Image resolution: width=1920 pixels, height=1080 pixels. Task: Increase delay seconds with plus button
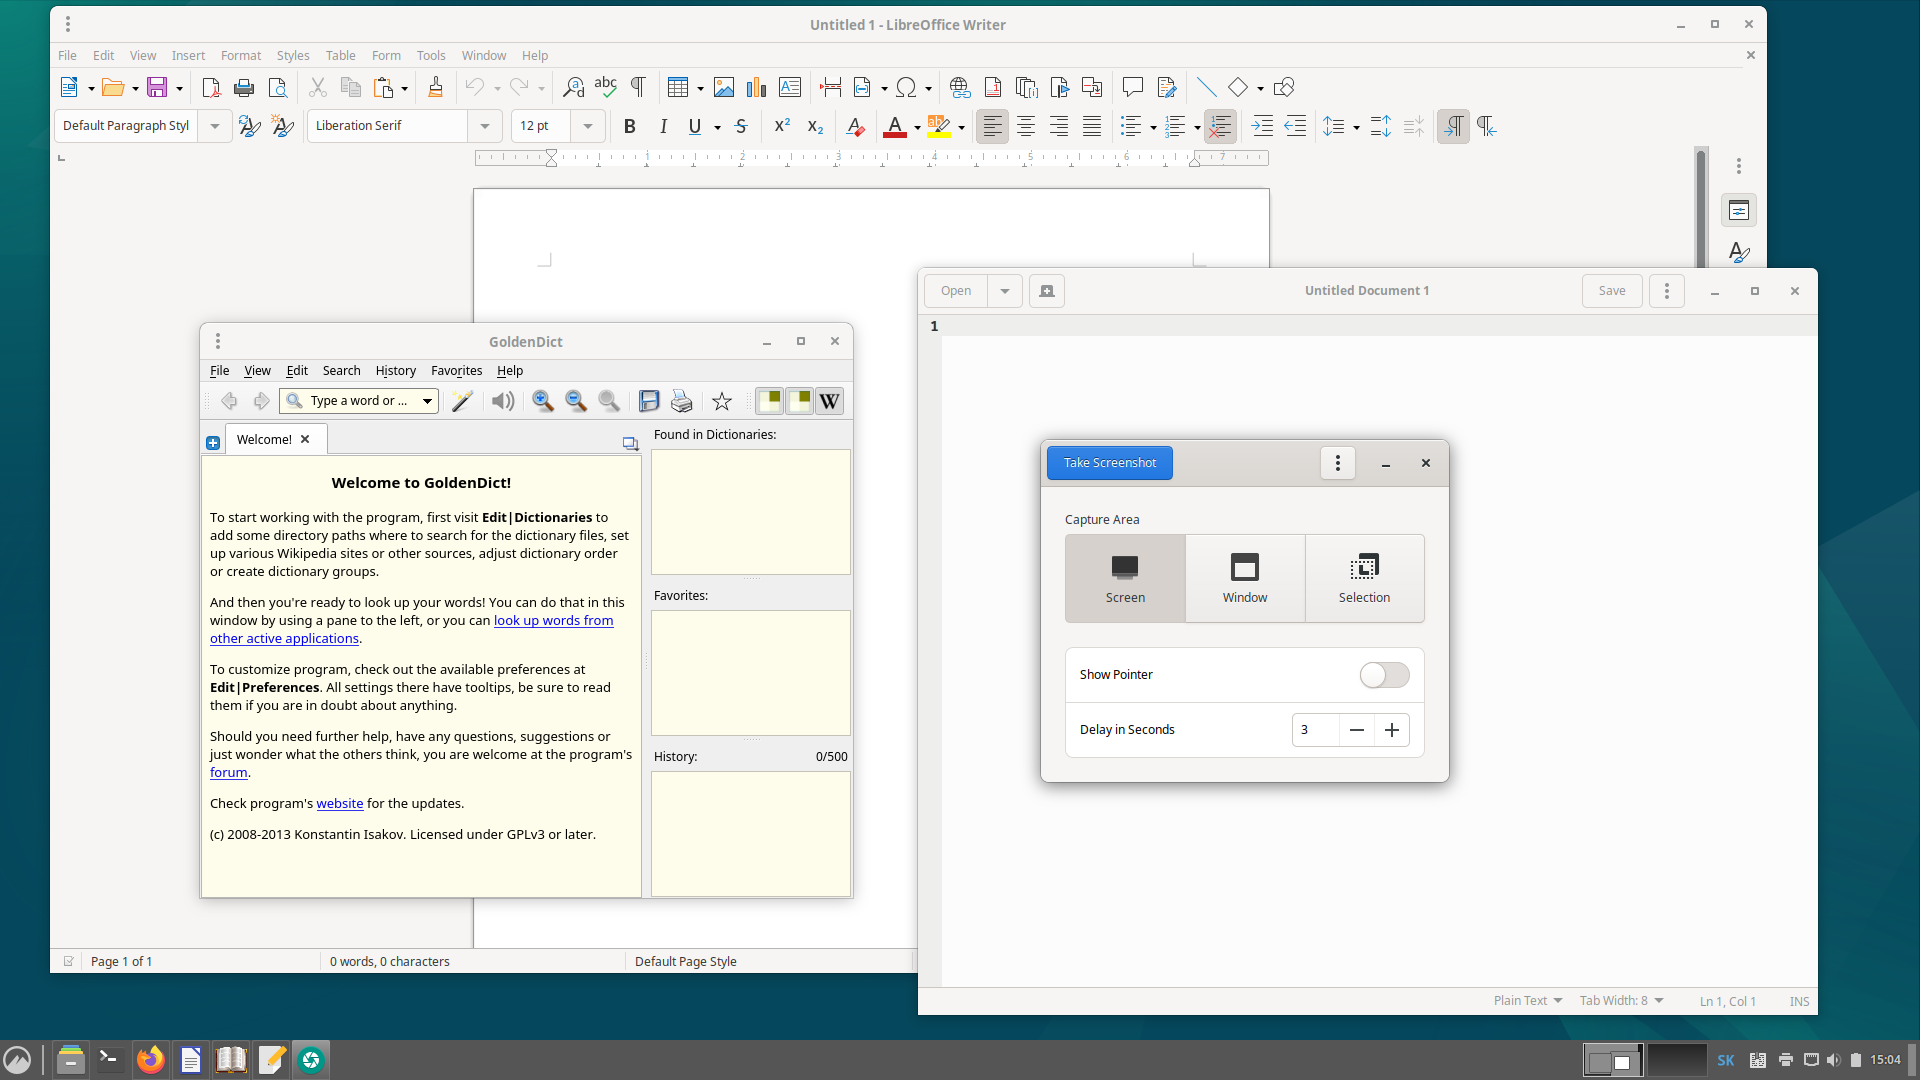(x=1392, y=730)
